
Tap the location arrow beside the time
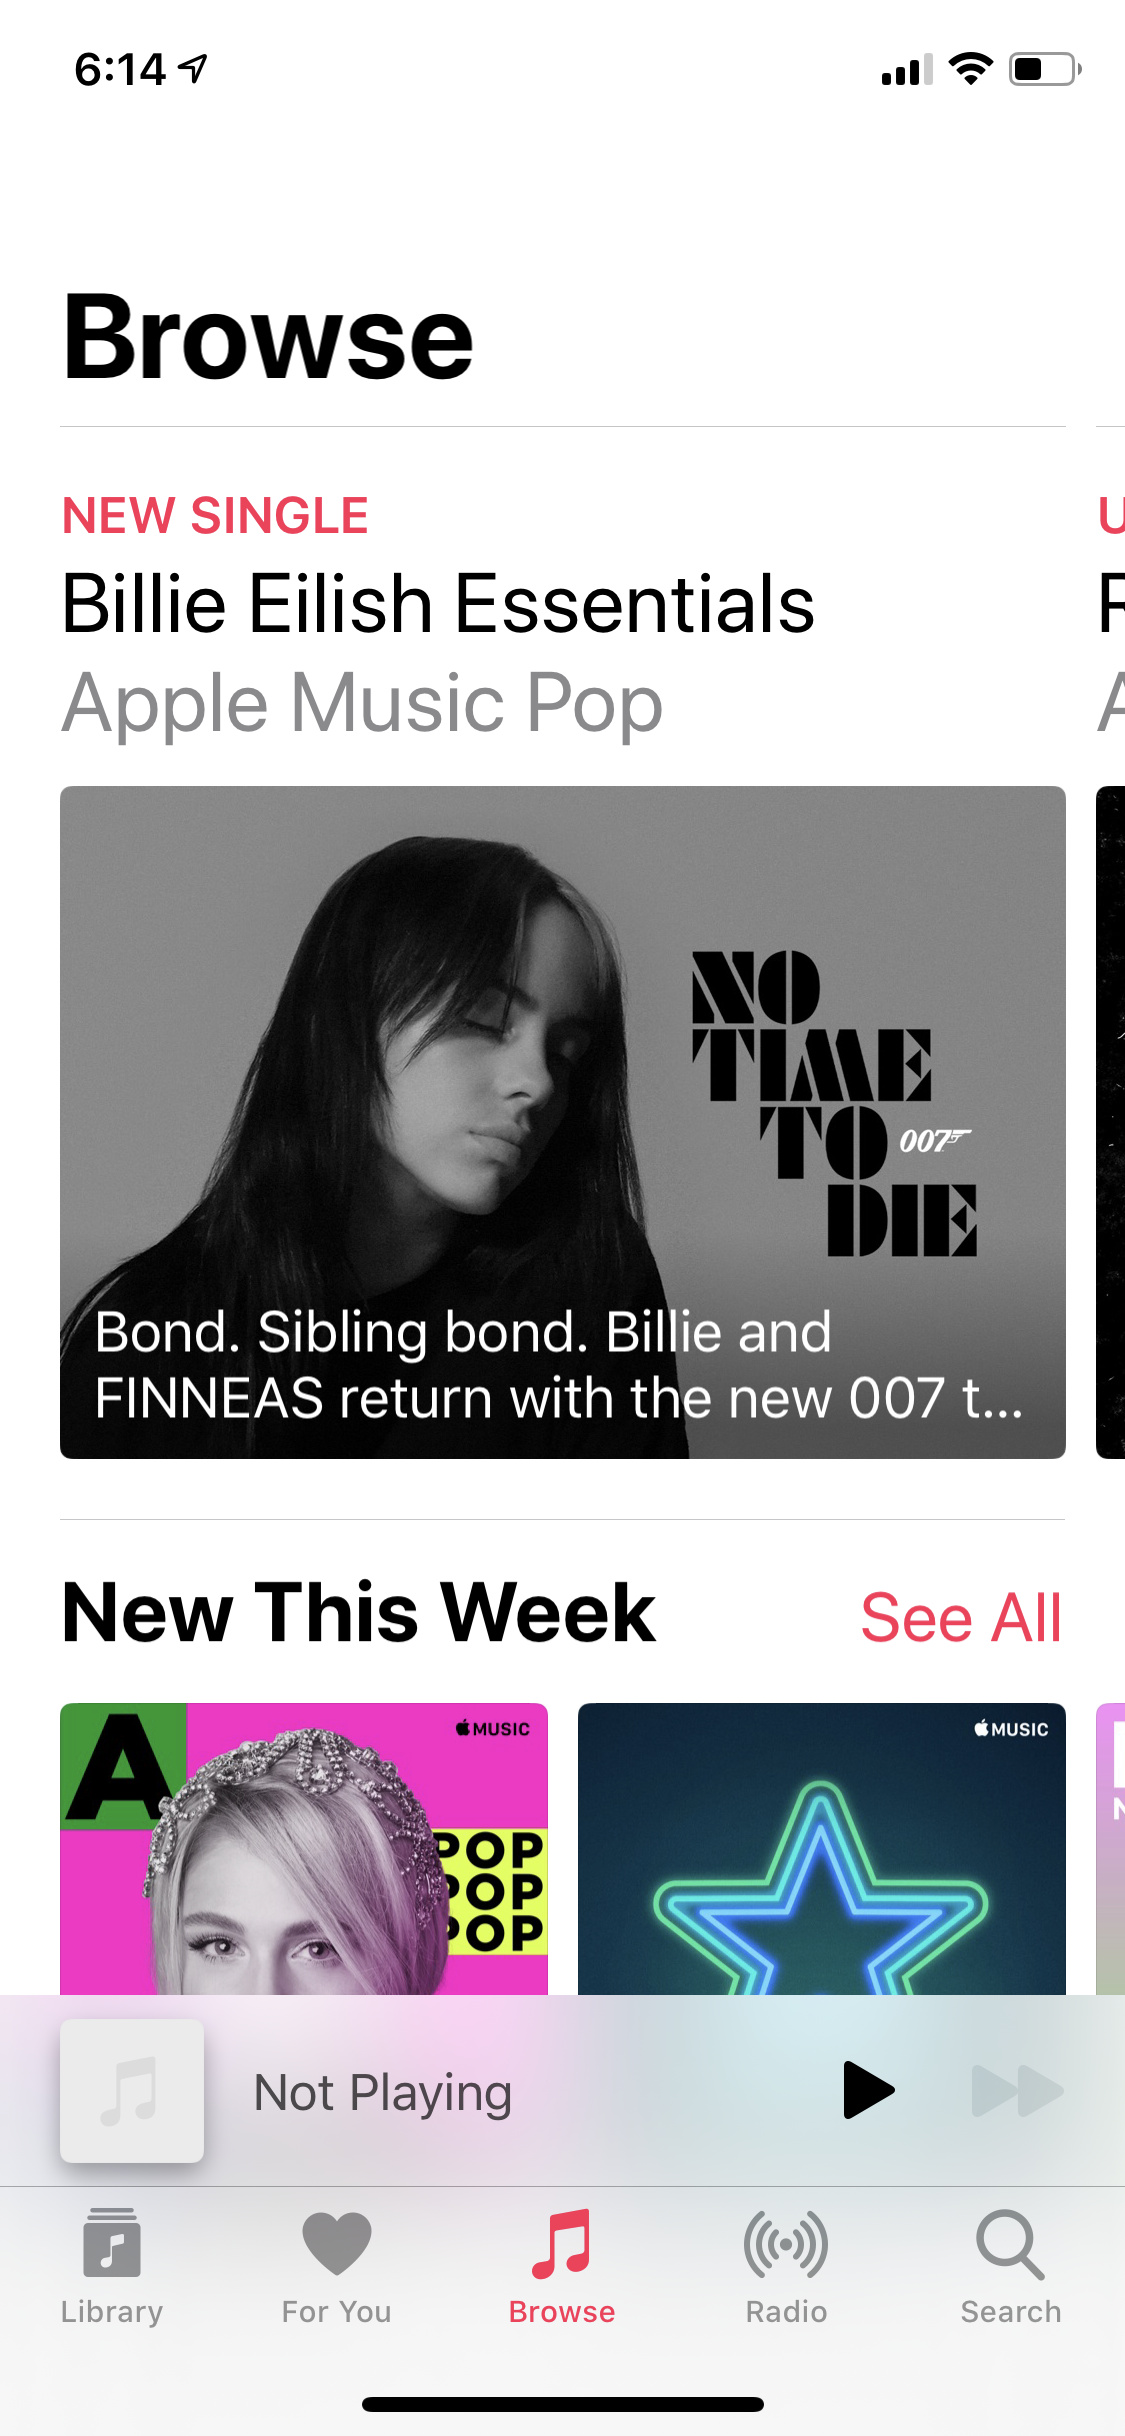click(193, 68)
